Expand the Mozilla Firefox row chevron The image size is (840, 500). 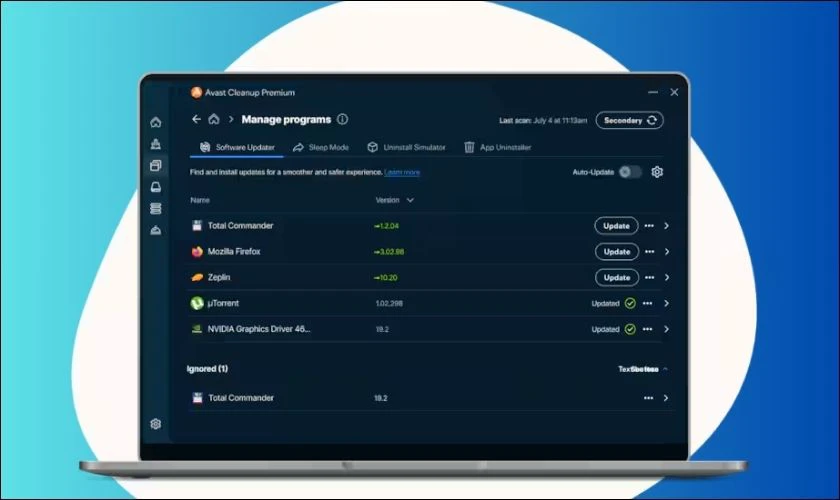667,251
